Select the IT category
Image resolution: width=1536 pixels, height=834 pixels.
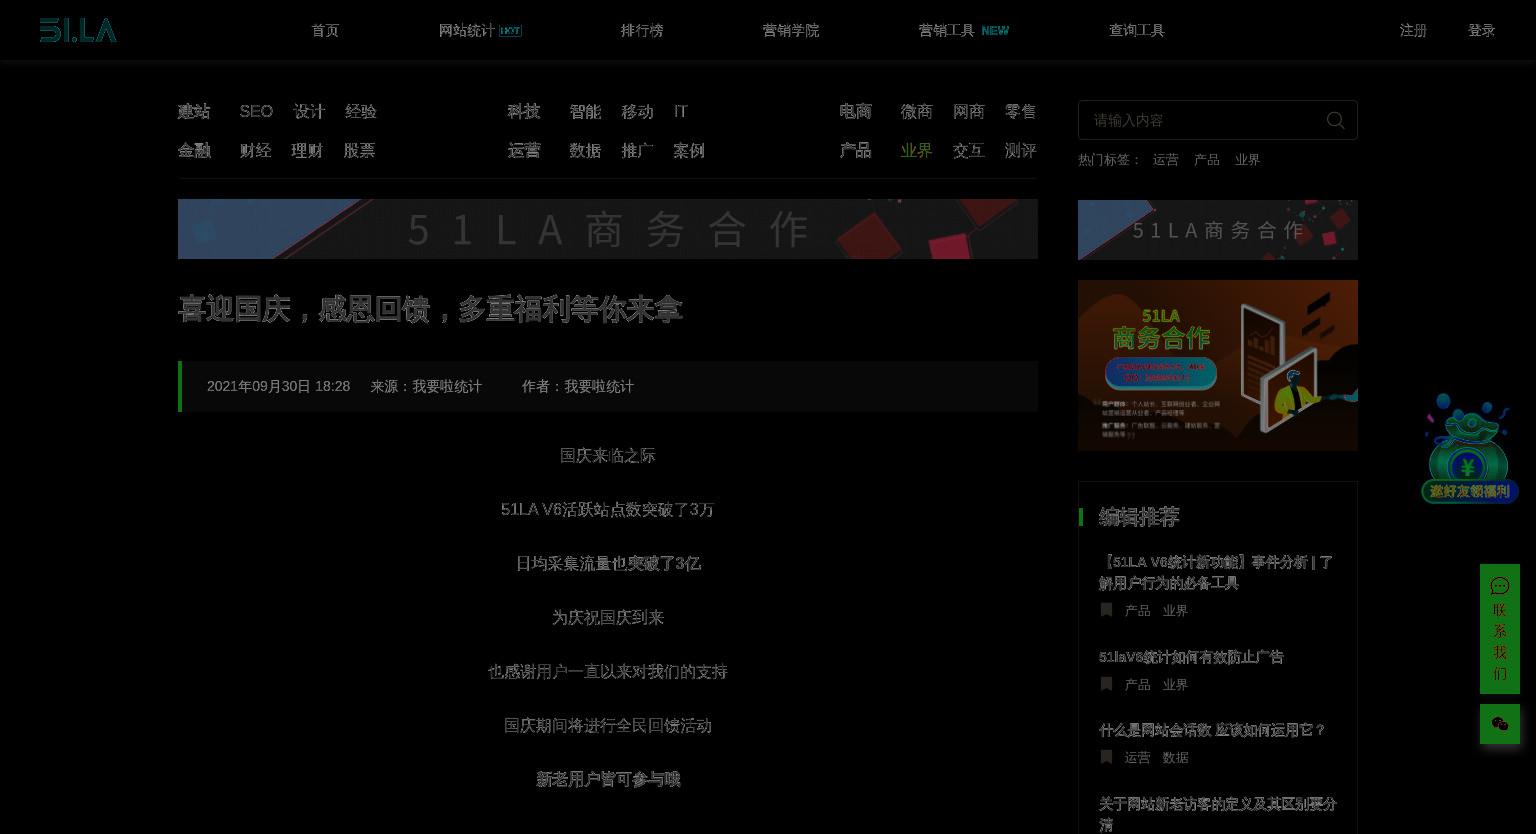(681, 111)
